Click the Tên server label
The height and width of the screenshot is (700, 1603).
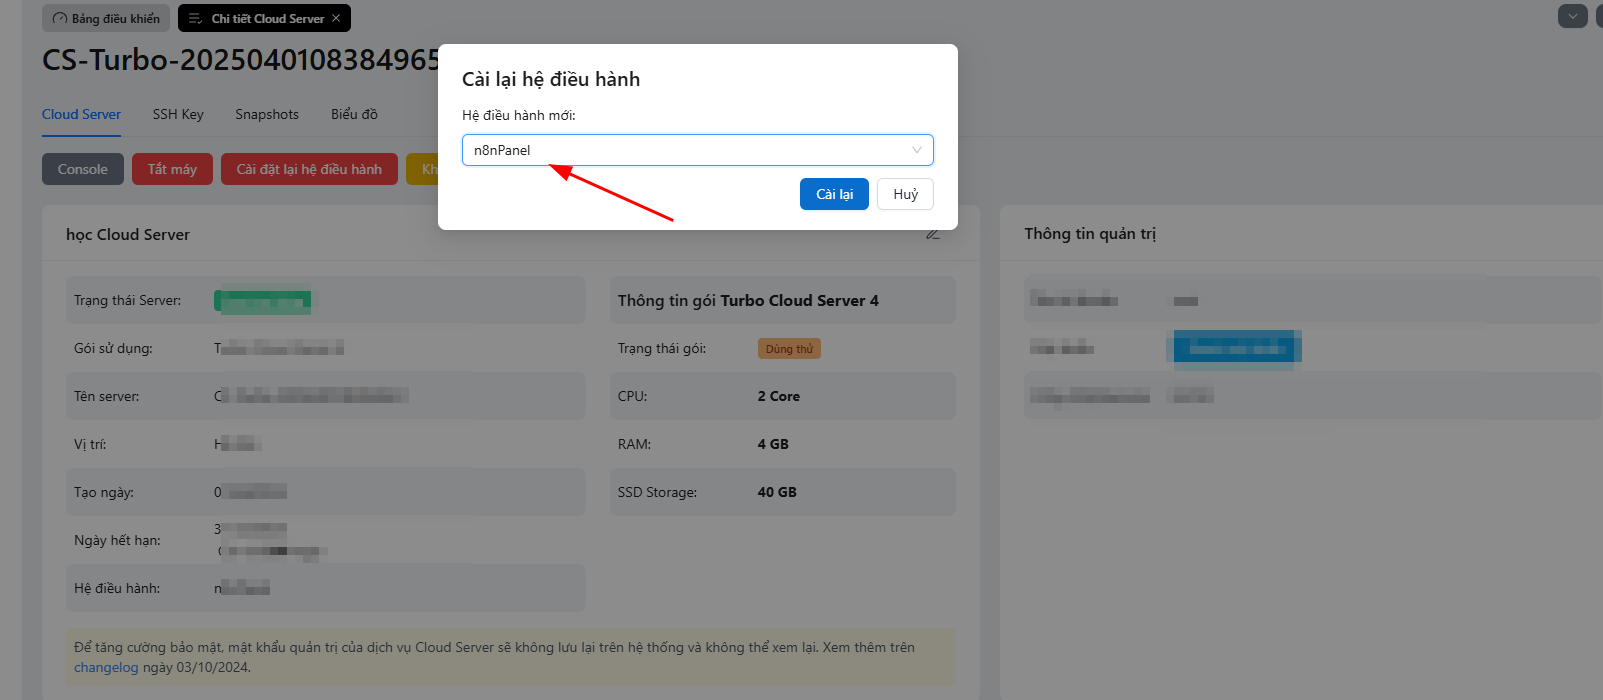107,396
